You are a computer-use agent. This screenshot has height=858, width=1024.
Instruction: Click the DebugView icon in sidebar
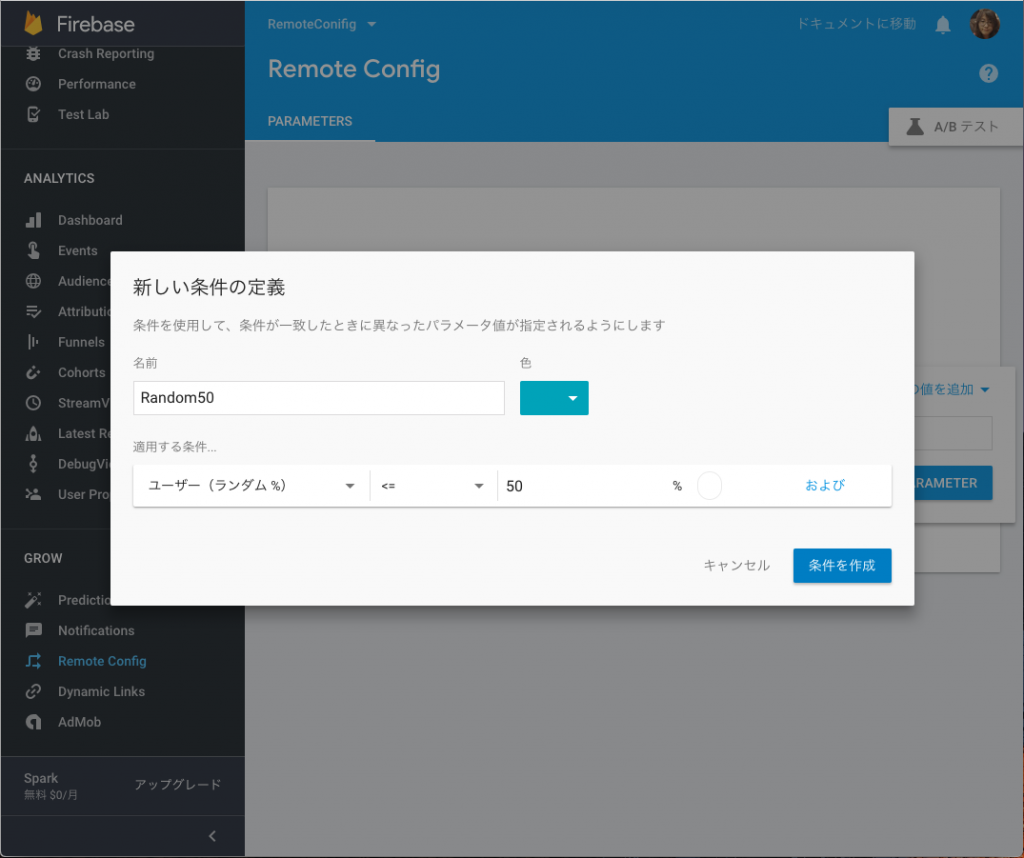point(33,464)
